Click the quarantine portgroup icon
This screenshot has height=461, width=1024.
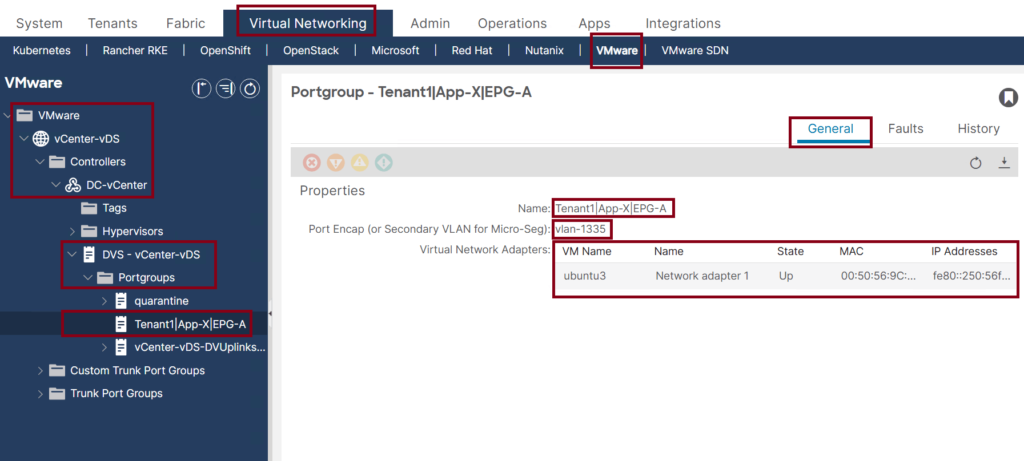pos(121,301)
